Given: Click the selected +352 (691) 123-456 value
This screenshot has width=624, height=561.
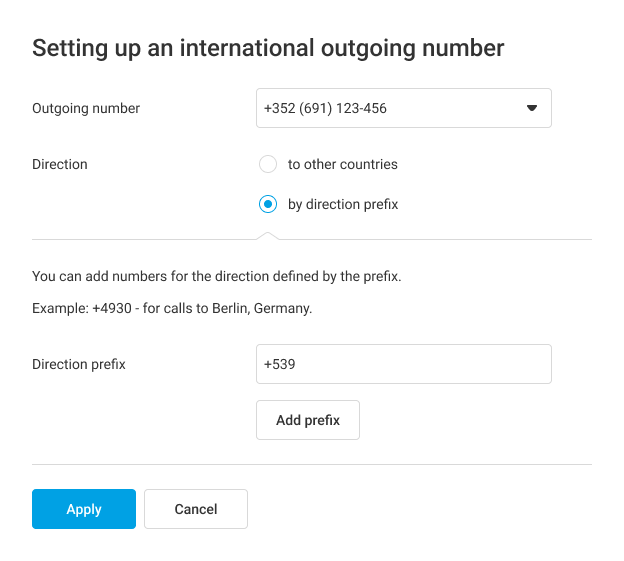Looking at the screenshot, I should click(x=325, y=108).
